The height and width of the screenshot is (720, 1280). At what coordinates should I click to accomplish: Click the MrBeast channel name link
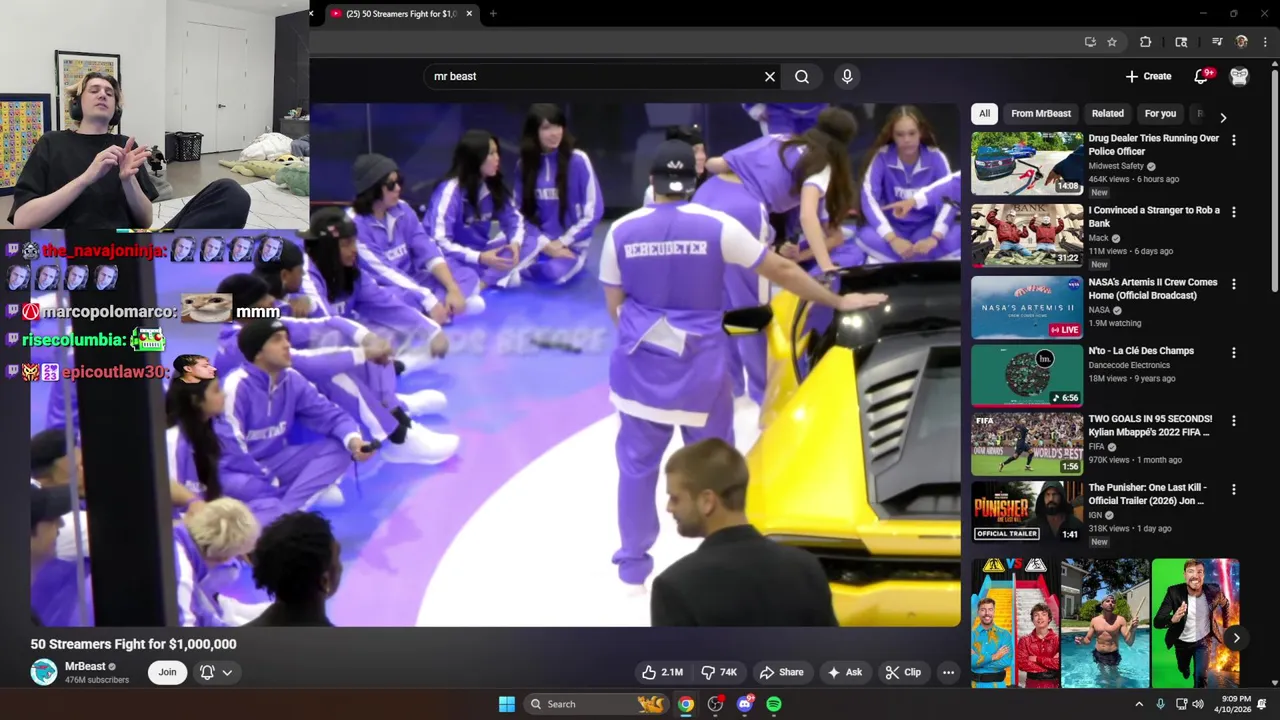85,666
